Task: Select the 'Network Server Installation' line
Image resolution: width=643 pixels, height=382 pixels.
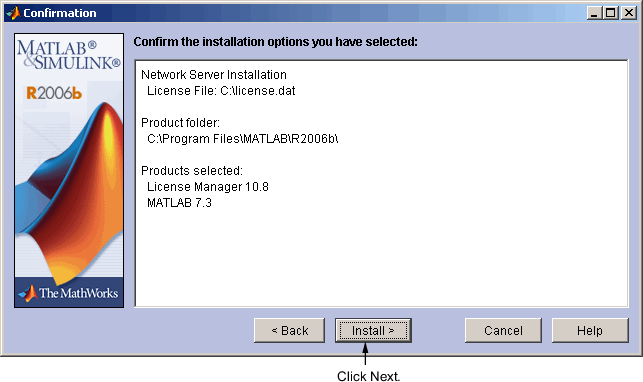Action: tap(214, 75)
